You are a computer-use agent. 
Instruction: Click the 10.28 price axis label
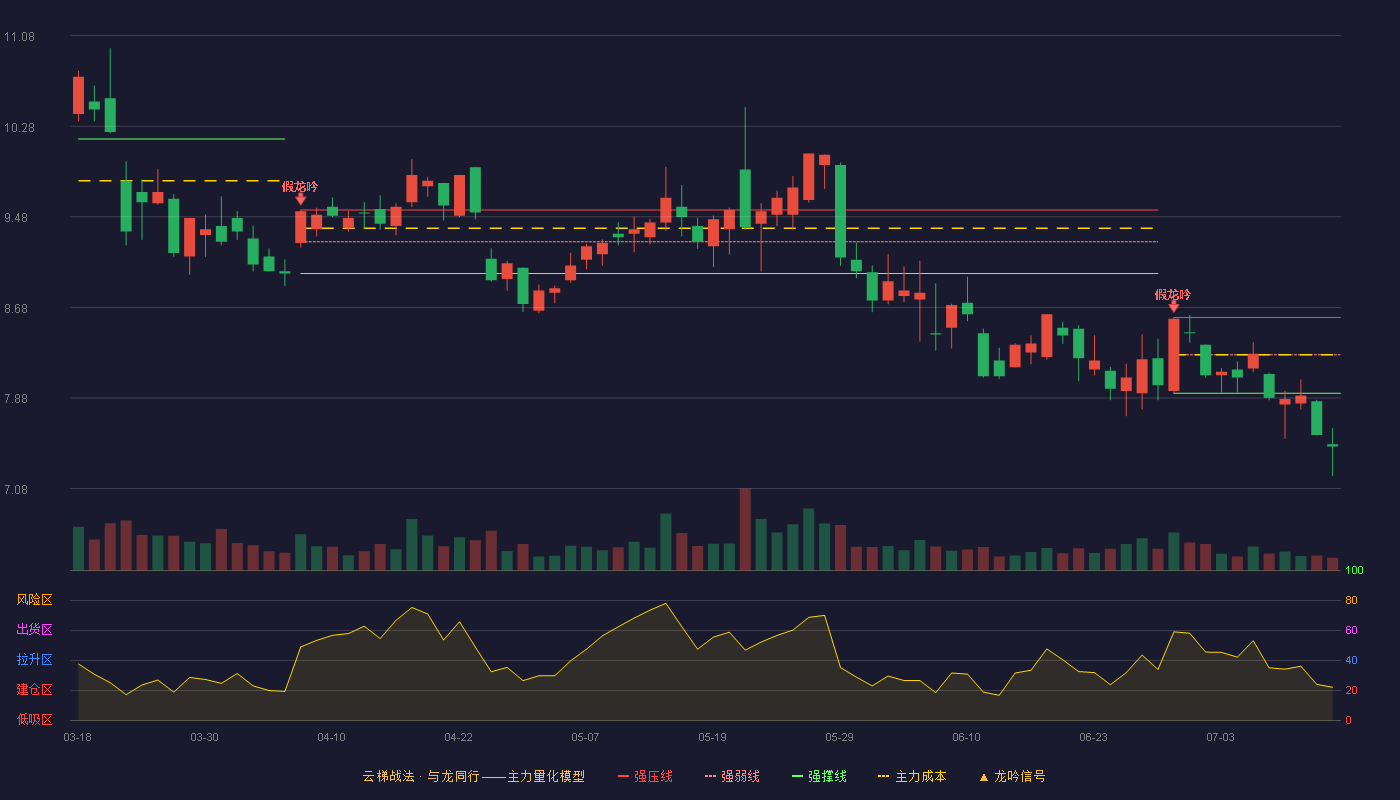20,128
